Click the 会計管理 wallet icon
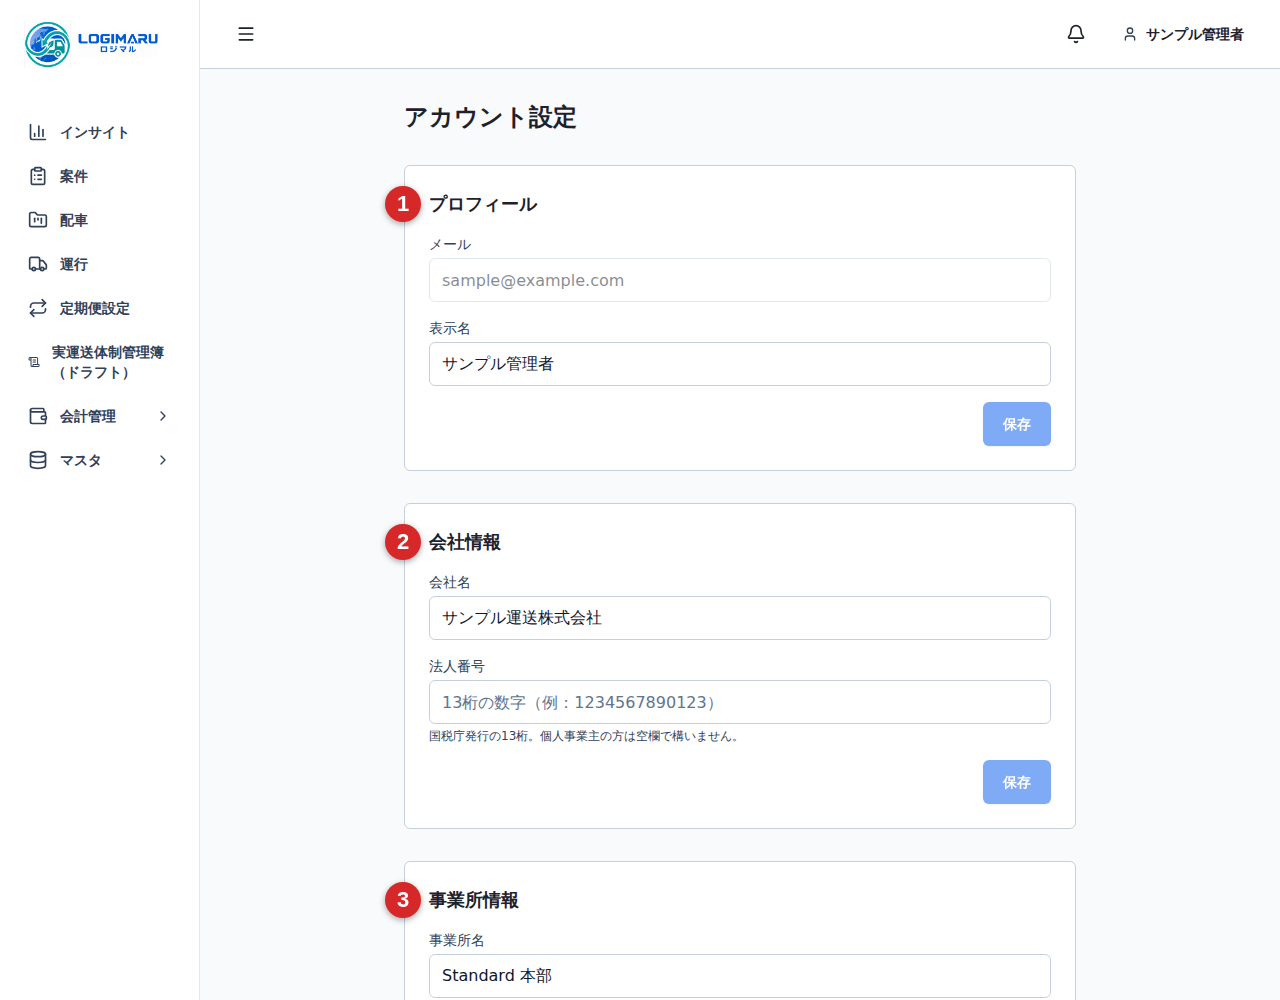This screenshot has height=1000, width=1280. [38, 416]
